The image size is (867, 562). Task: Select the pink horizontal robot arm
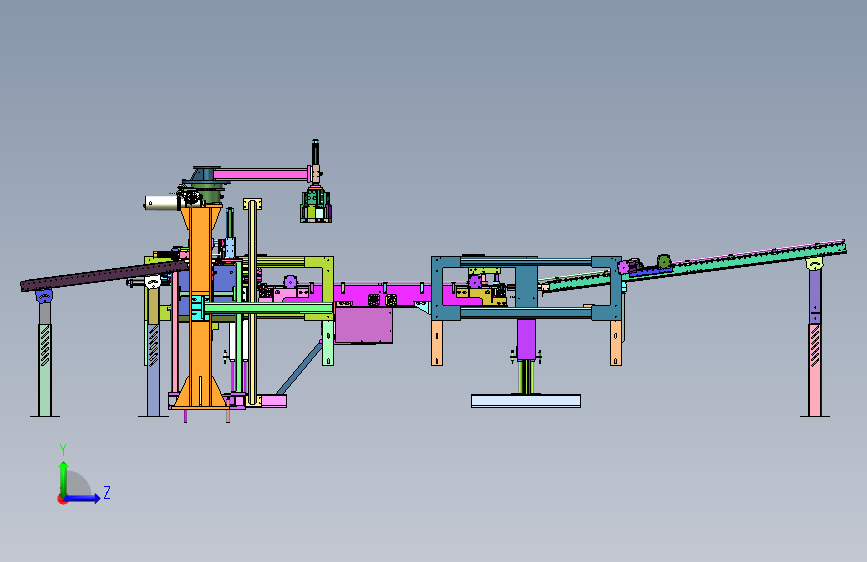(260, 175)
